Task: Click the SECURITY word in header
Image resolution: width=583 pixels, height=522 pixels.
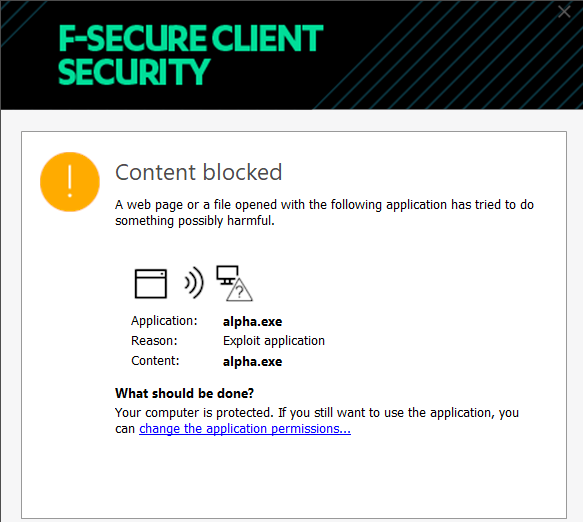Action: 134,72
